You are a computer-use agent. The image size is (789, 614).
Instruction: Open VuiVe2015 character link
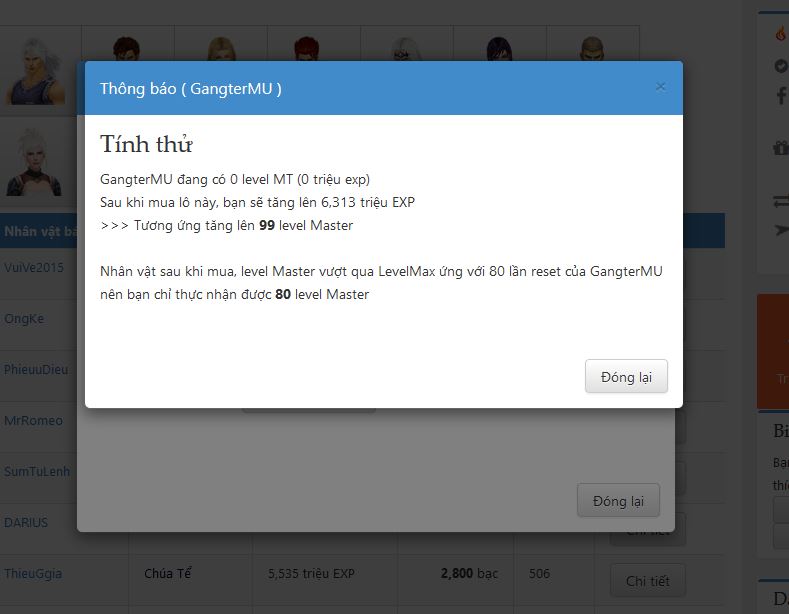tap(34, 267)
